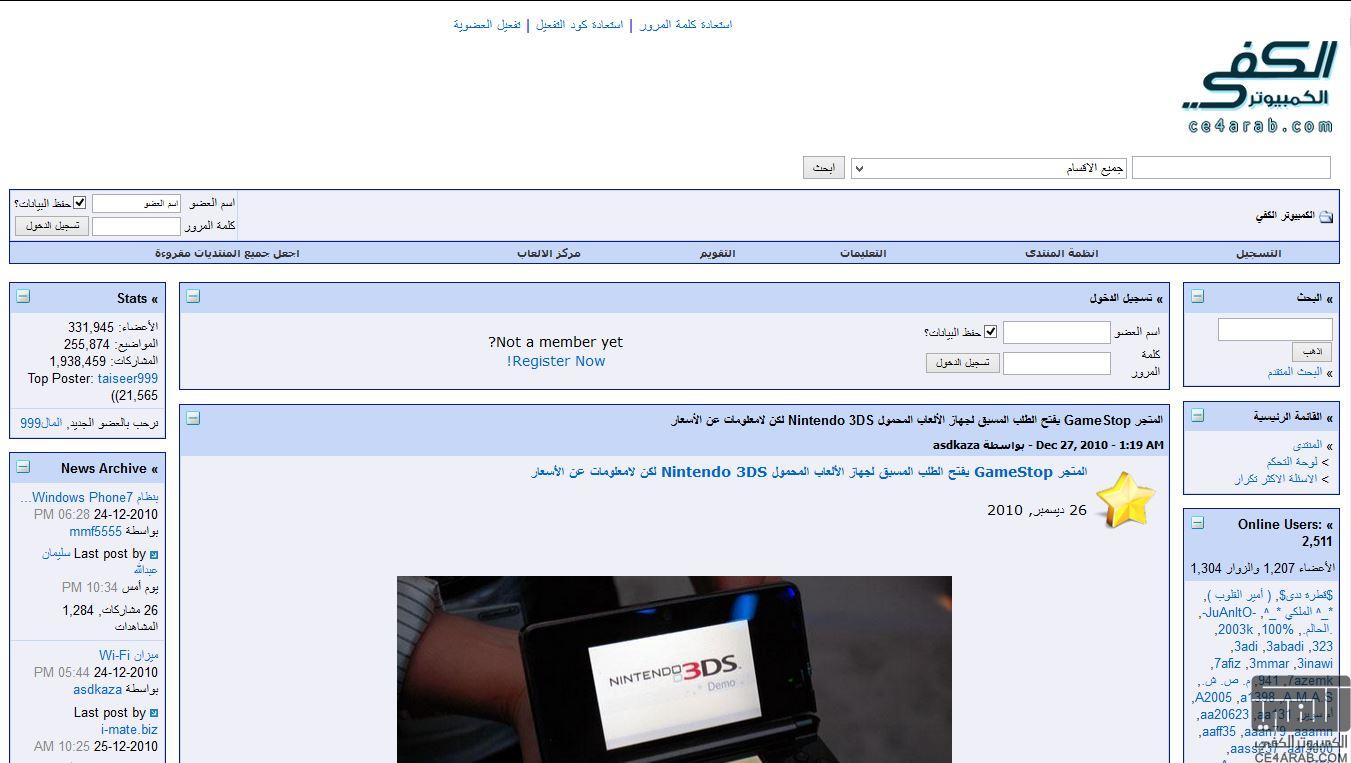Screen dimensions: 1351x763
Task: Collapse the GameStop Nintendo 3DS article panel
Action: [x=193, y=418]
